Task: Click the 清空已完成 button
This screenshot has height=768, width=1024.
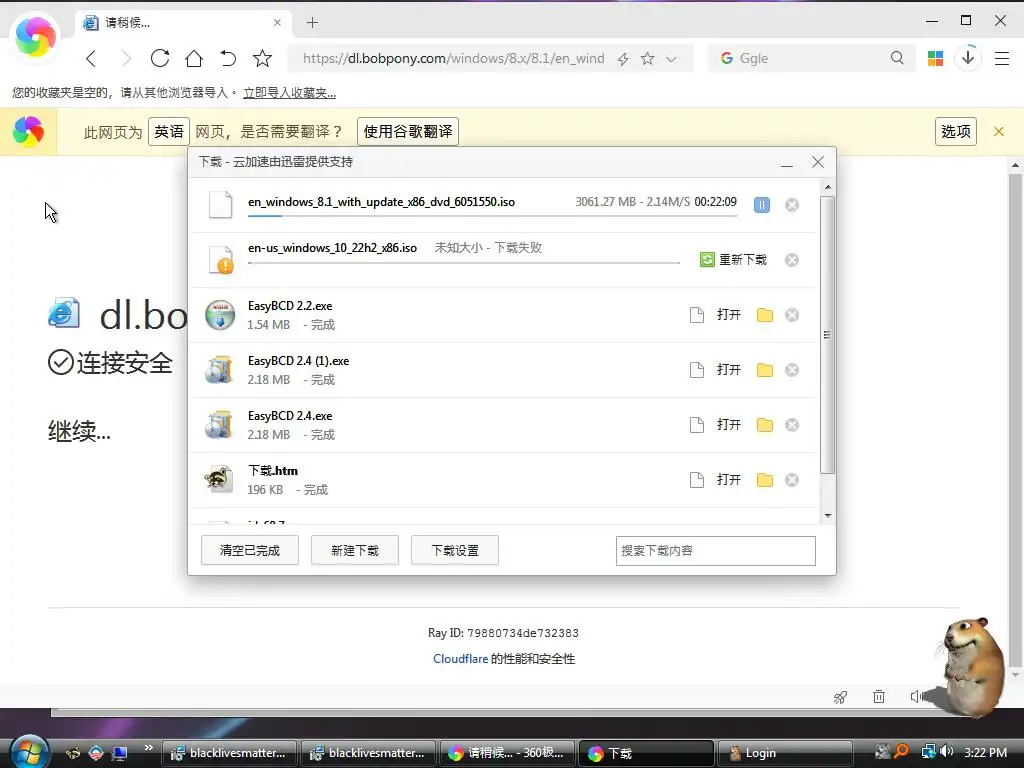Action: 249,550
